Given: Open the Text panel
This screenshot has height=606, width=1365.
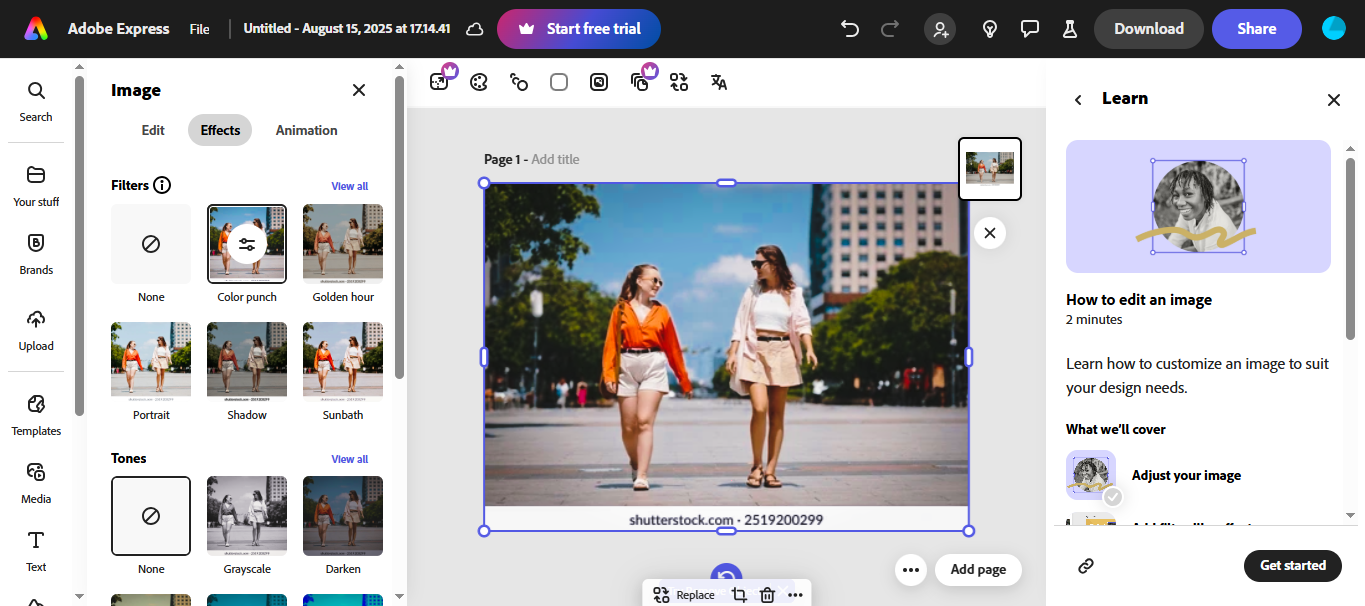Looking at the screenshot, I should click(x=36, y=551).
